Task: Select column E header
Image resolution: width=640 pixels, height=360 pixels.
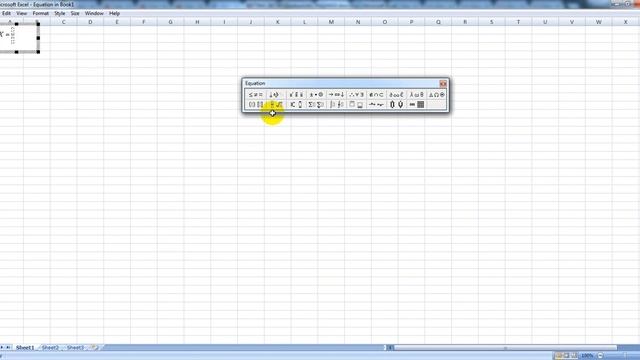Action: coord(117,22)
